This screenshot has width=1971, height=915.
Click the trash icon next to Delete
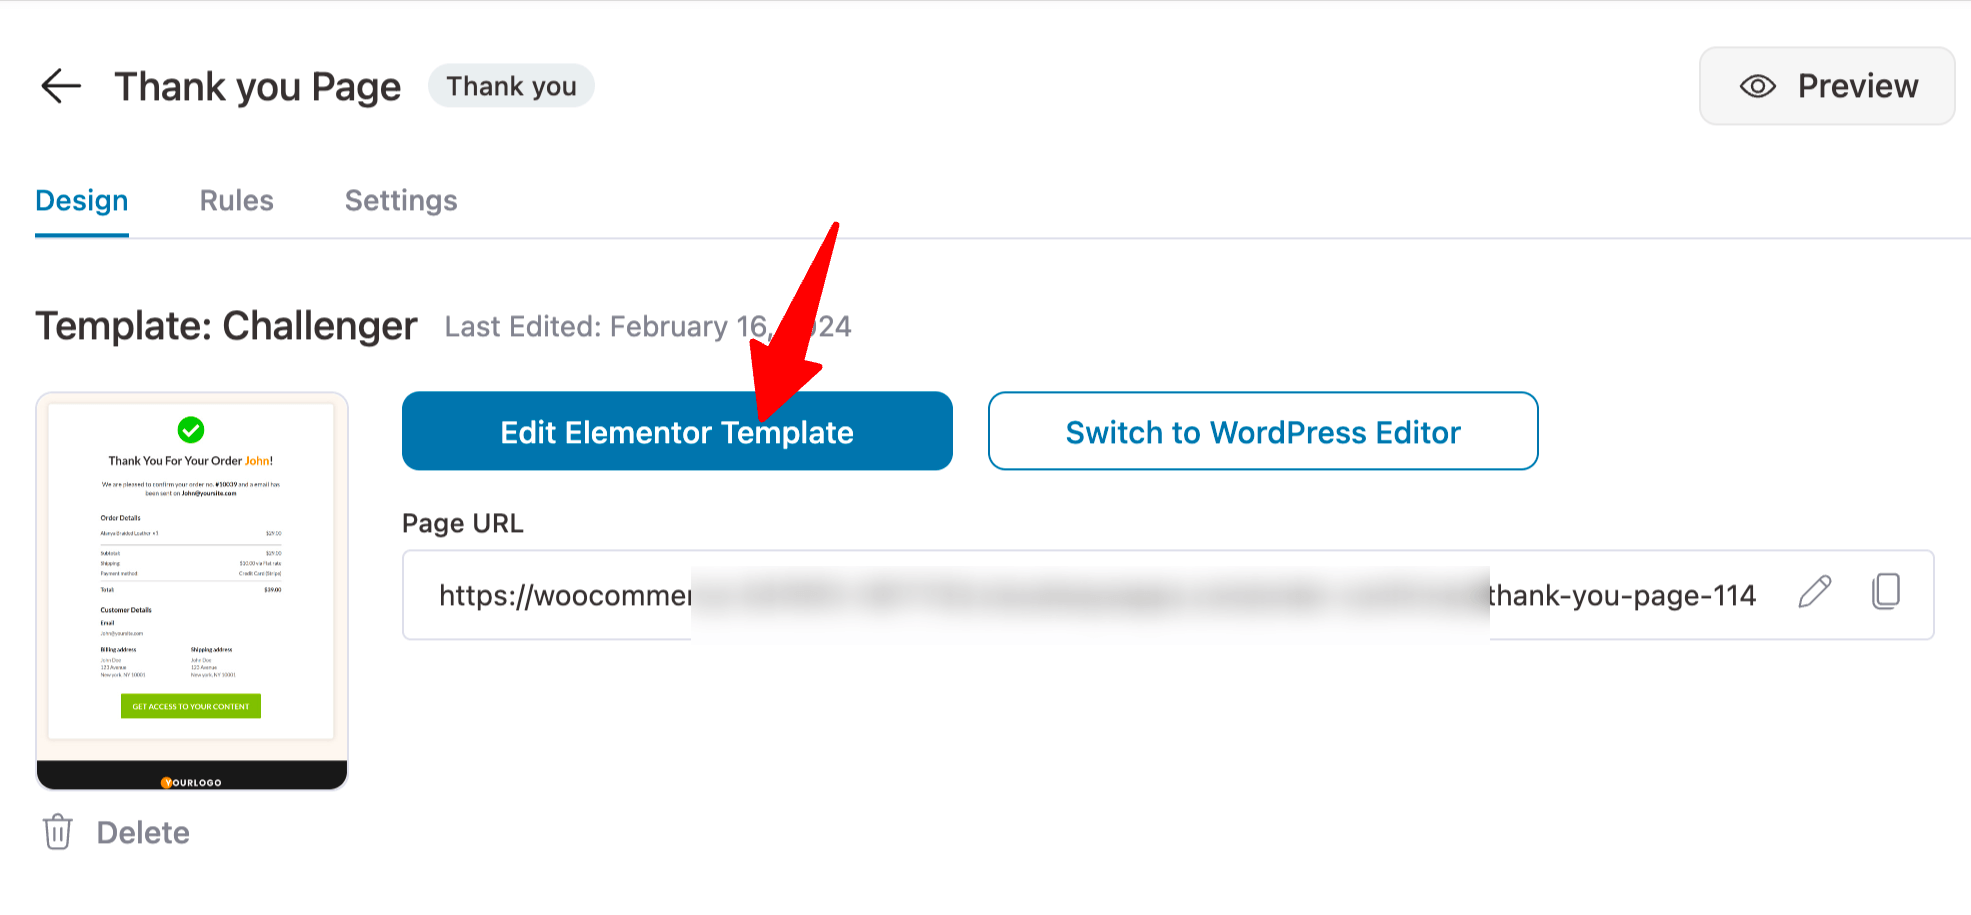(x=58, y=832)
